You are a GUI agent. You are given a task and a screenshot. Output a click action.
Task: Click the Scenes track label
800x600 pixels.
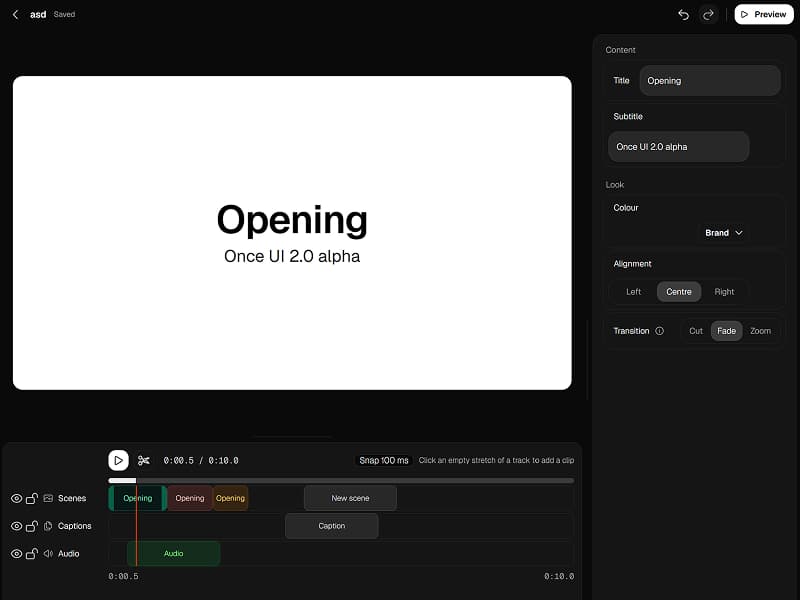72,498
